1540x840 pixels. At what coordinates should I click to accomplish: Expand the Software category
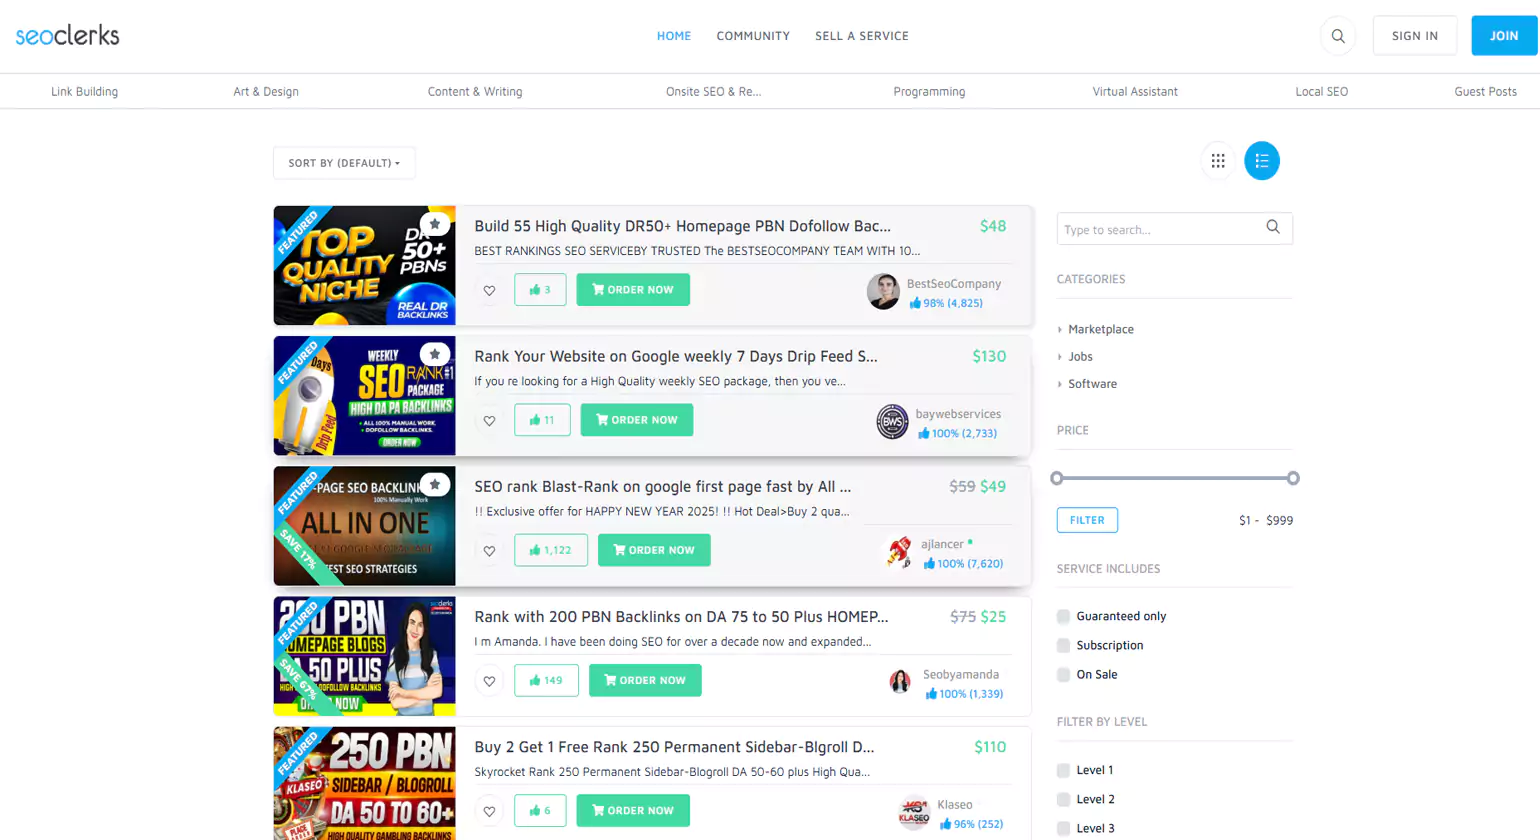1092,384
